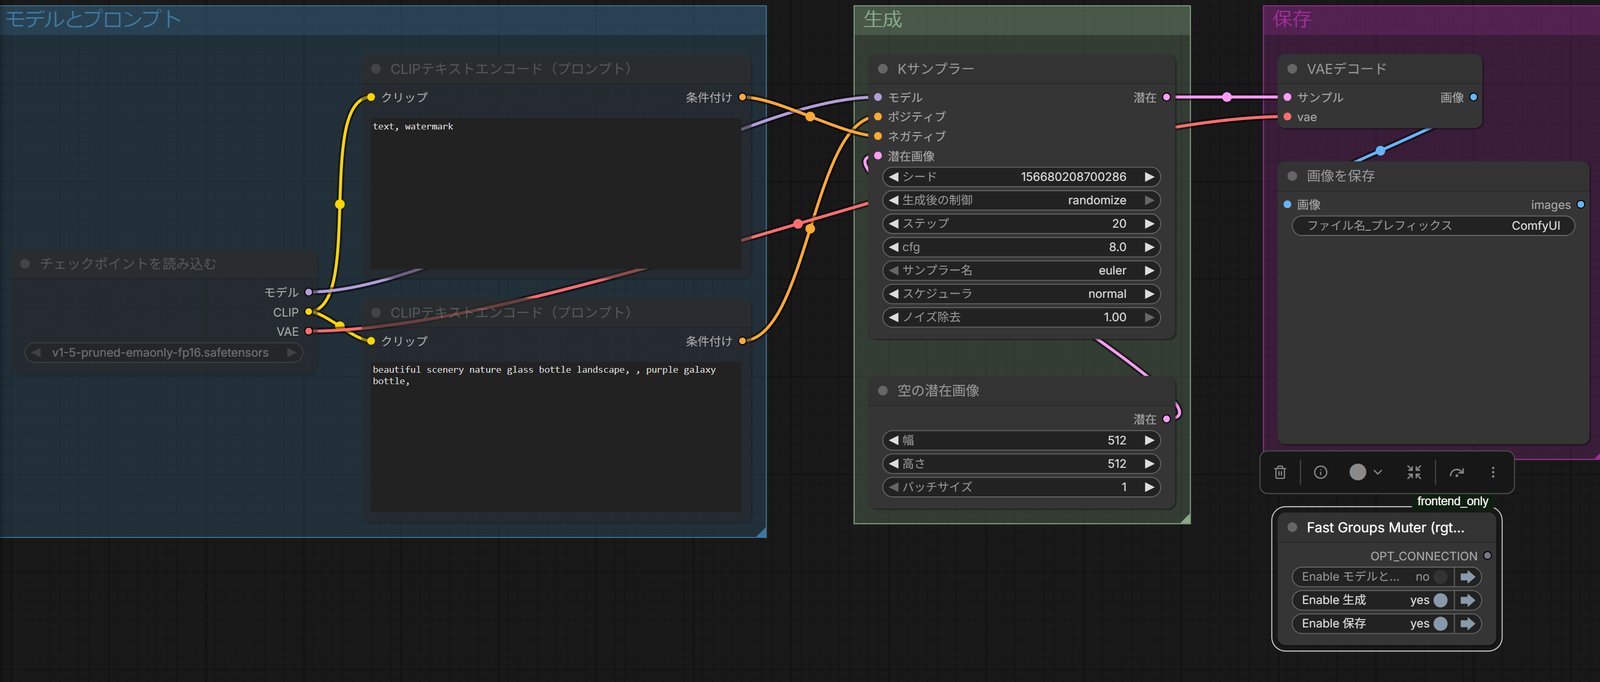This screenshot has width=1600, height=682.
Task: Next checkpoint via right arrow on v1-5-pruned-emaonly
Action: tap(291, 353)
